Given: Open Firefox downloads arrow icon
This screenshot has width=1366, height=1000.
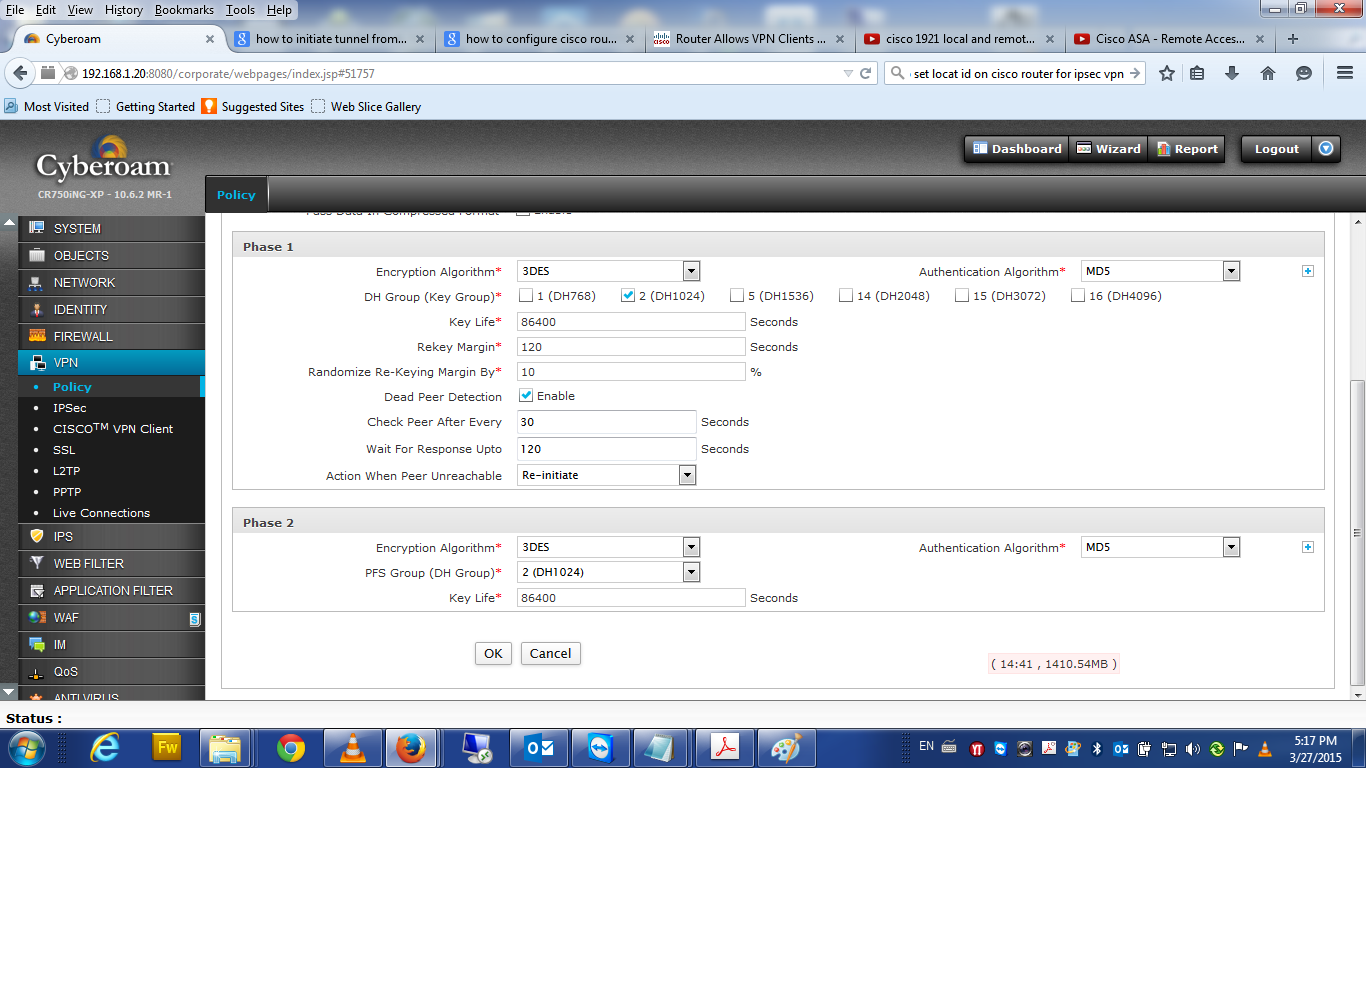Looking at the screenshot, I should (x=1232, y=73).
